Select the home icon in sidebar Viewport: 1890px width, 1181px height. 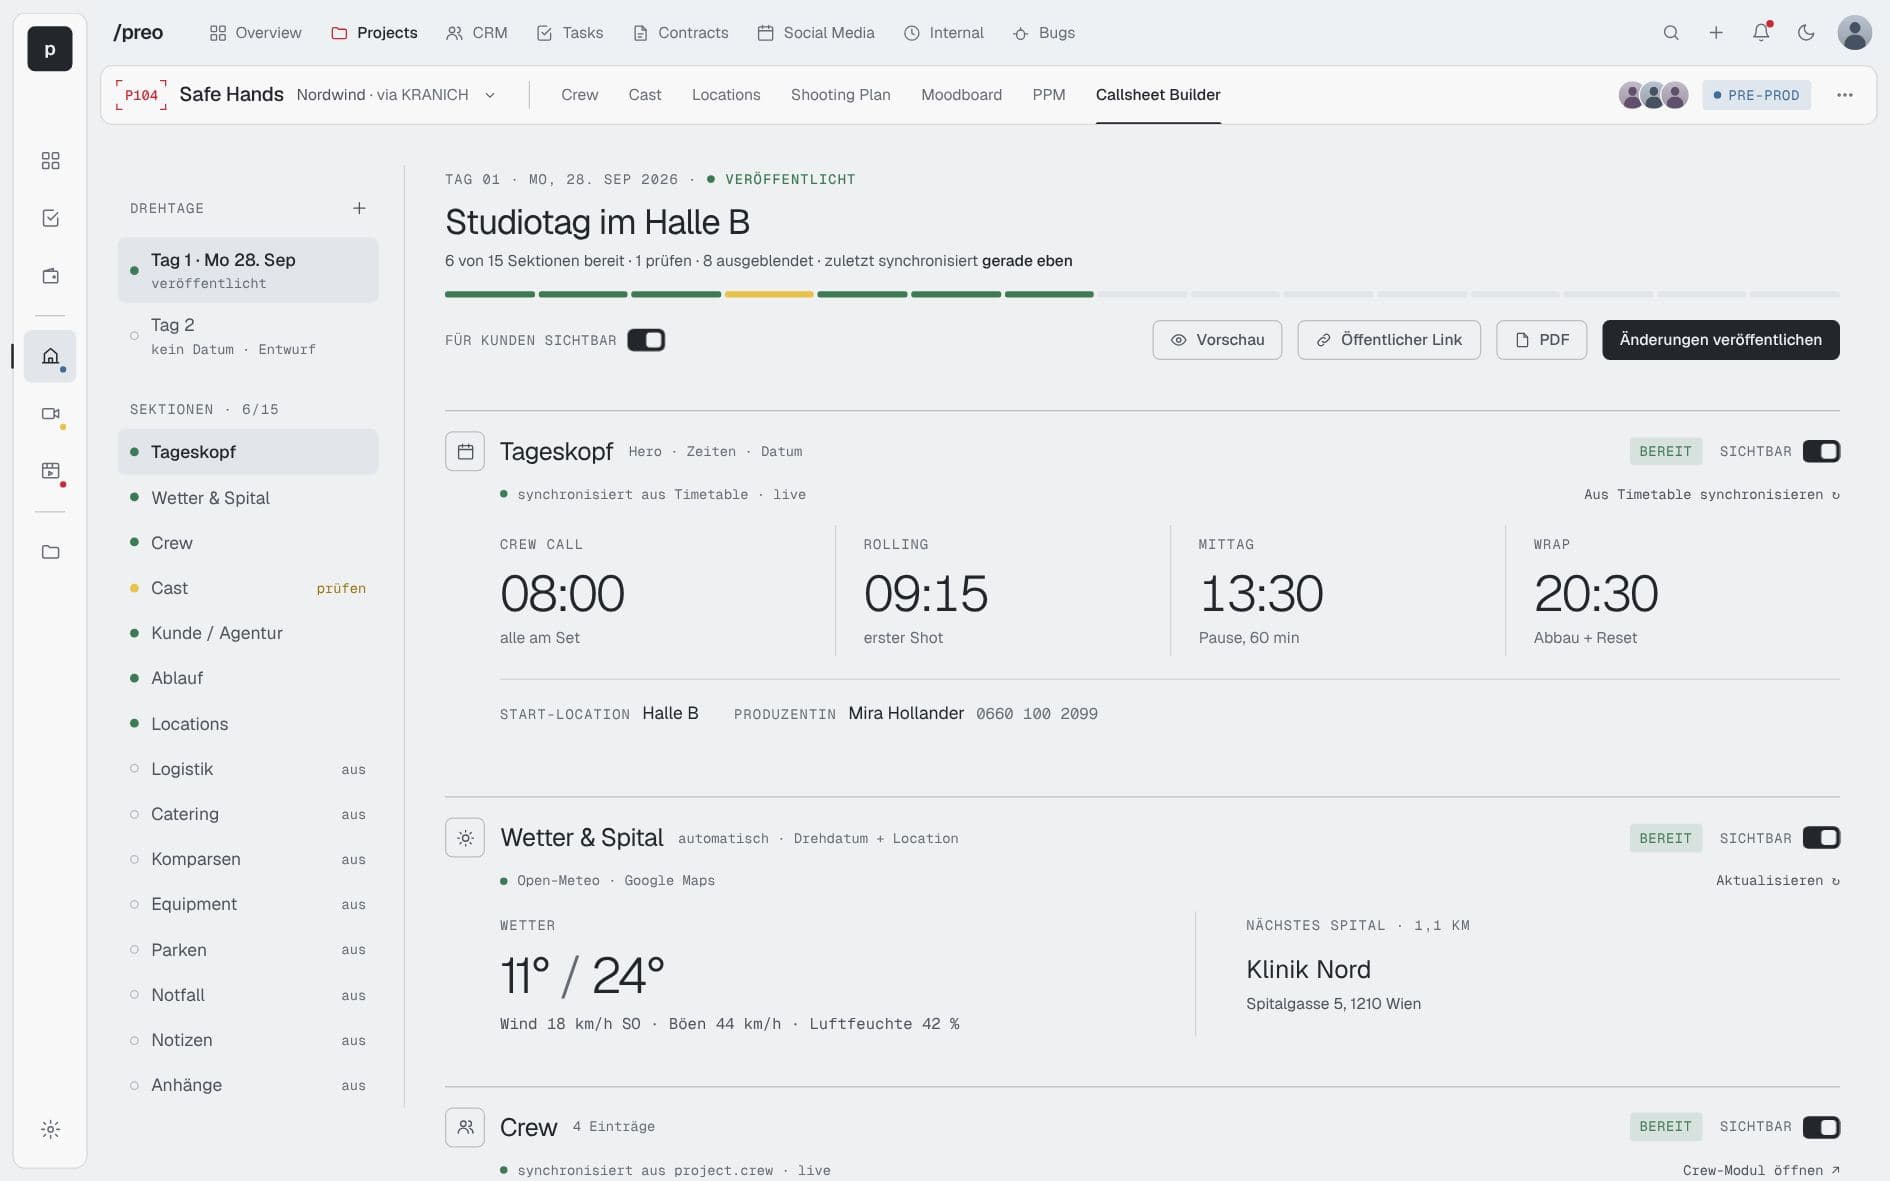pyautogui.click(x=50, y=356)
